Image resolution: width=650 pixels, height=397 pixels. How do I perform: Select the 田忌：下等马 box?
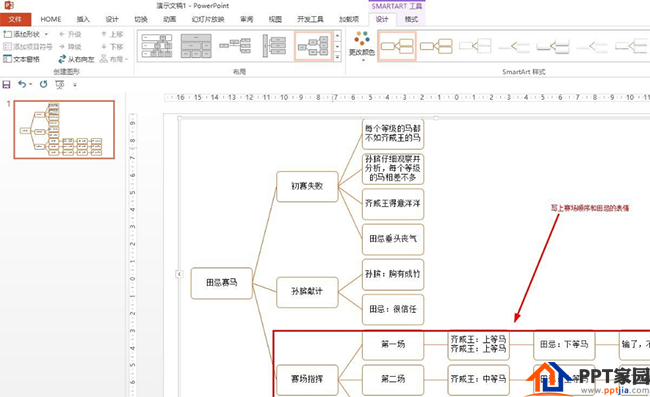click(x=564, y=345)
